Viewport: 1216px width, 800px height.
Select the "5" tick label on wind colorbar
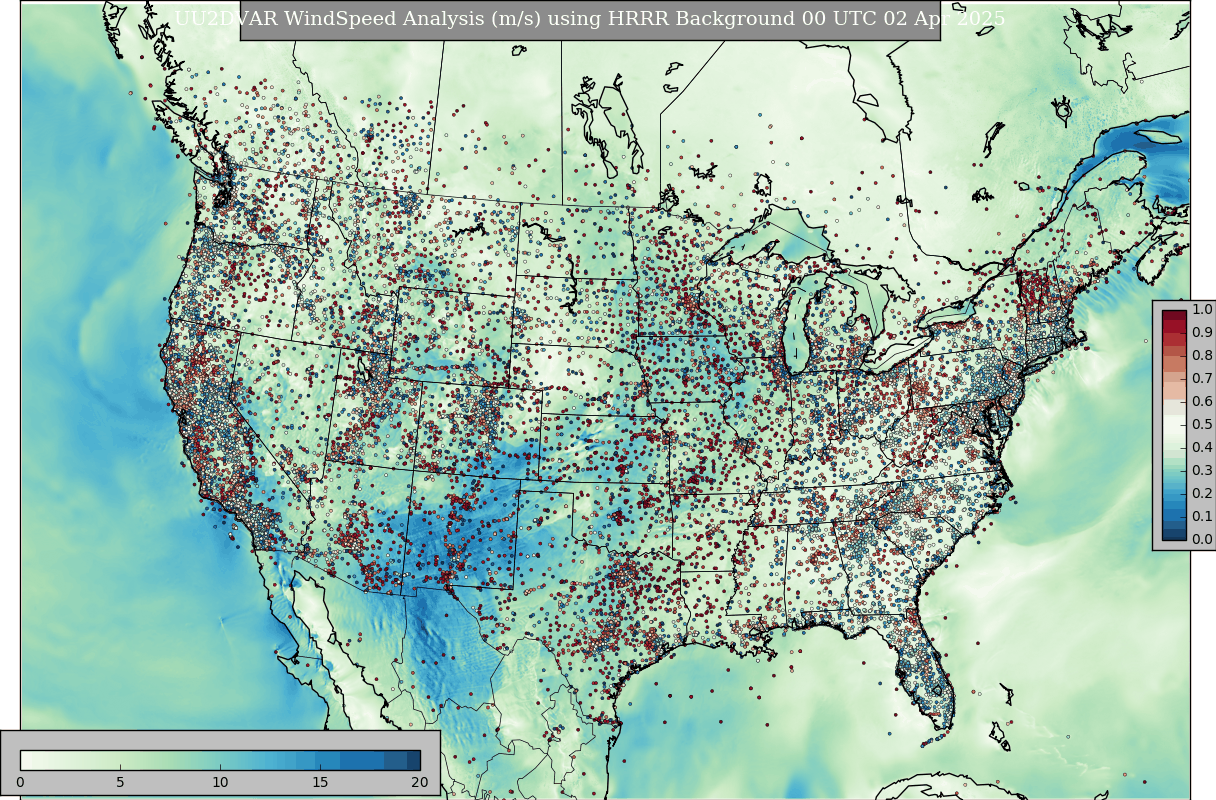(x=120, y=782)
